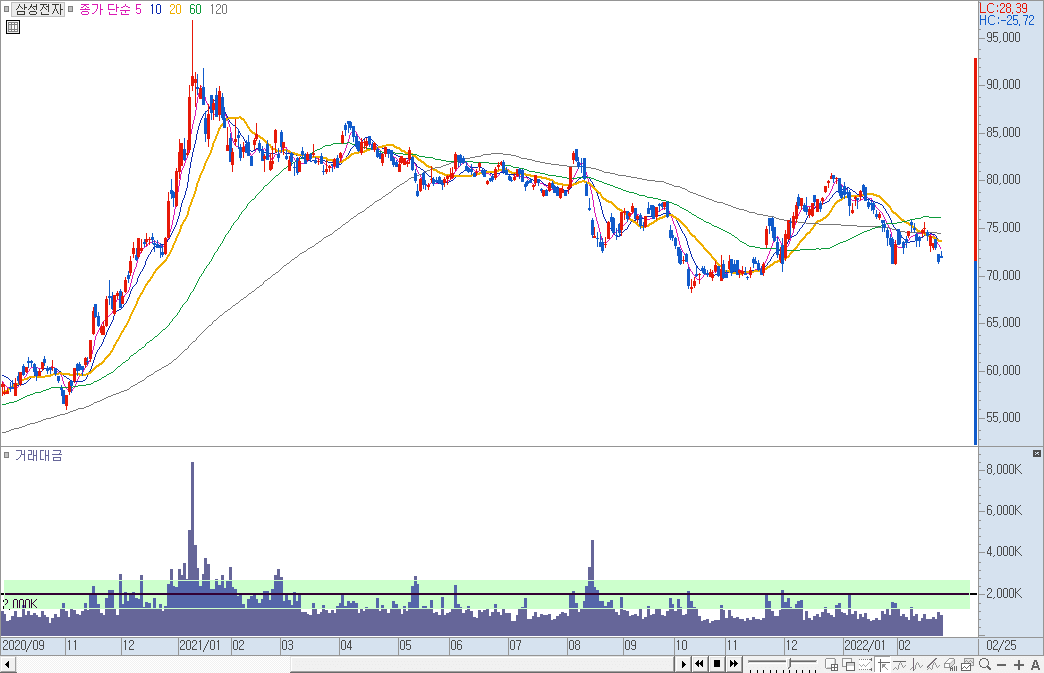The width and height of the screenshot is (1044, 673).
Task: Click the window-with-grid layout icon
Action: 832,664
